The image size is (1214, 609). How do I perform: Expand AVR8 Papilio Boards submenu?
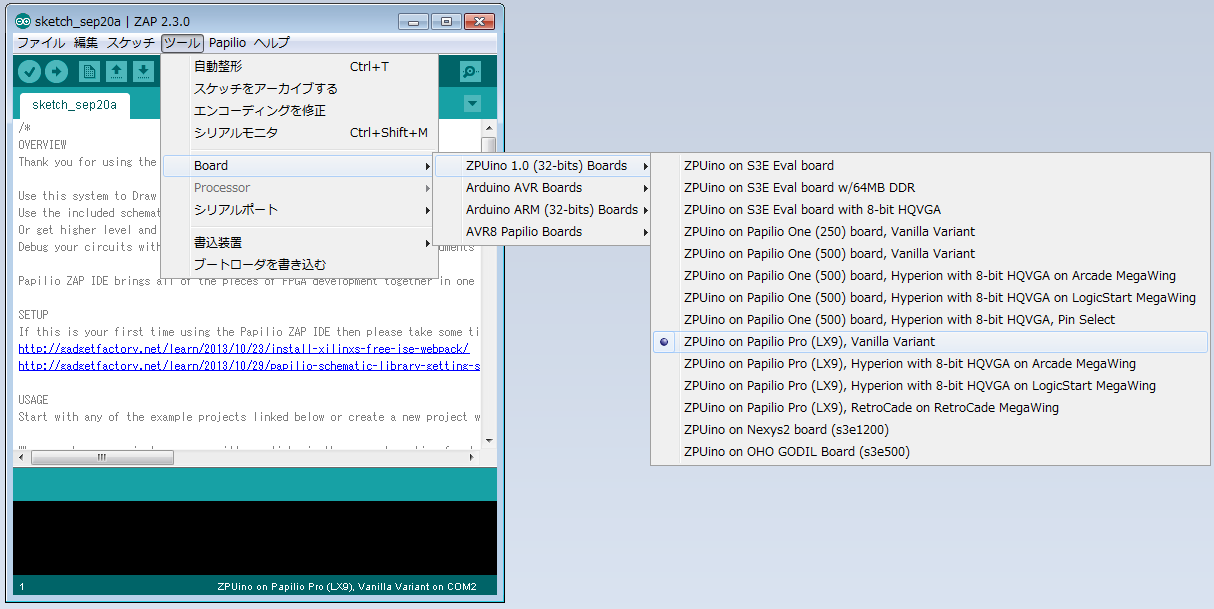point(543,232)
